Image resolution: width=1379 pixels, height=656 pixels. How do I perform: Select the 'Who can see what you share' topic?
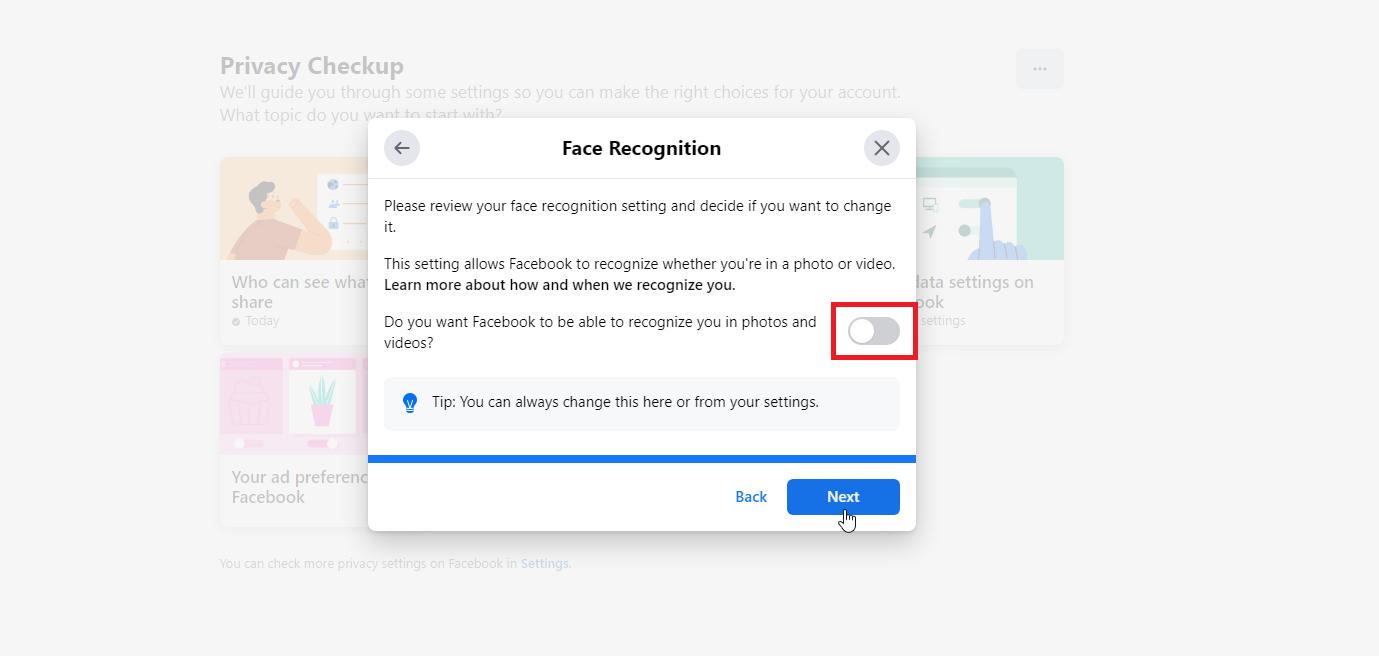(x=294, y=292)
